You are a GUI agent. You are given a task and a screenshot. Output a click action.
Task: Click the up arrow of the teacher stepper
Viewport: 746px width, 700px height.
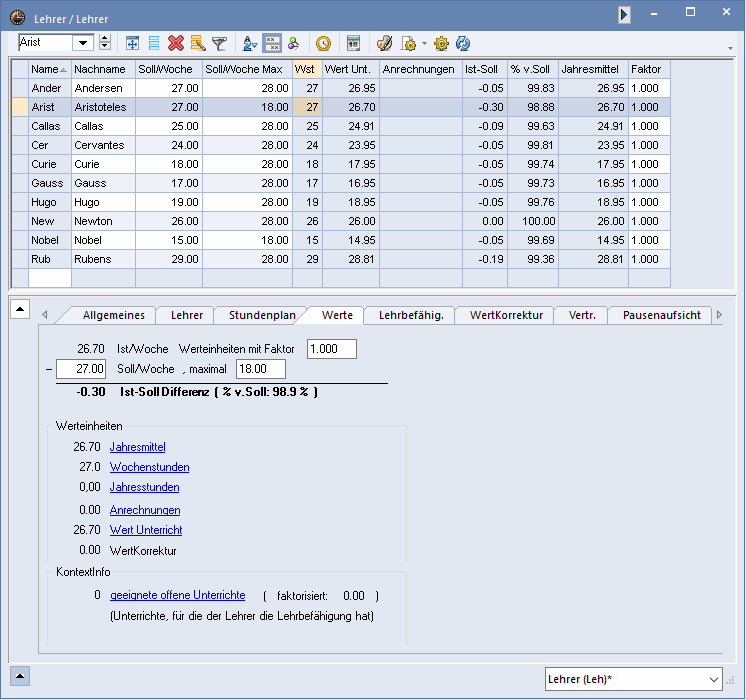click(x=105, y=38)
